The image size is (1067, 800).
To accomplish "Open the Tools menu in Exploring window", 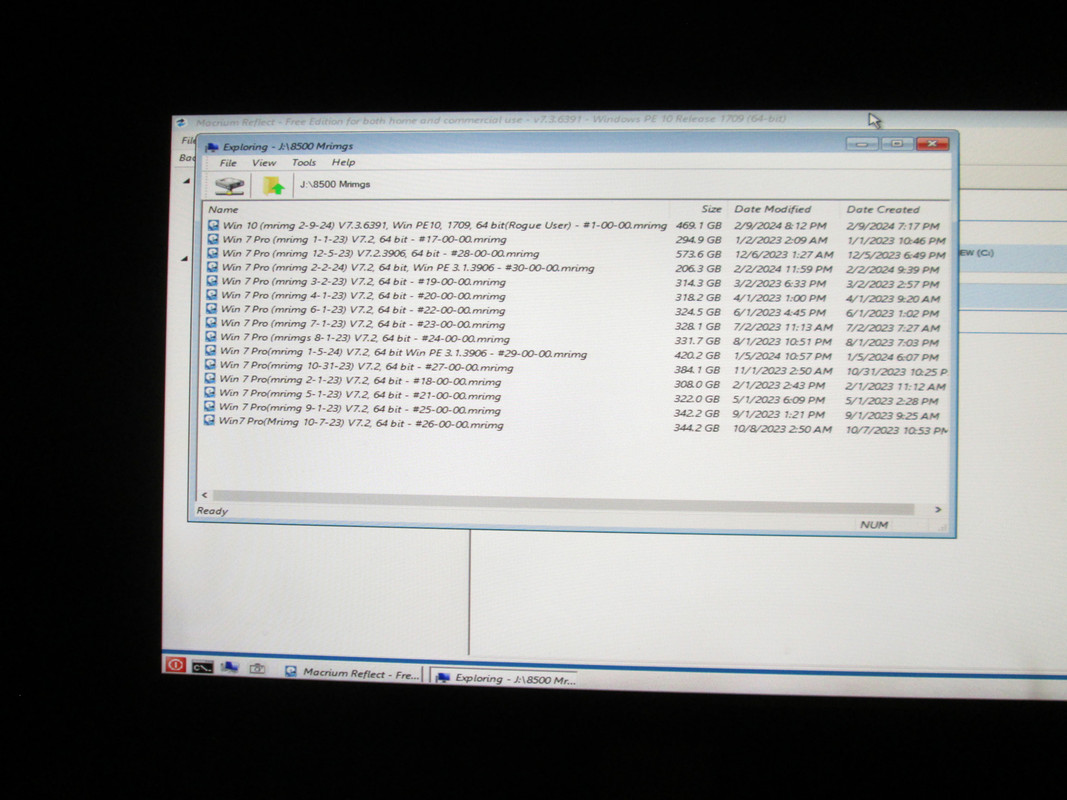I will pyautogui.click(x=303, y=163).
